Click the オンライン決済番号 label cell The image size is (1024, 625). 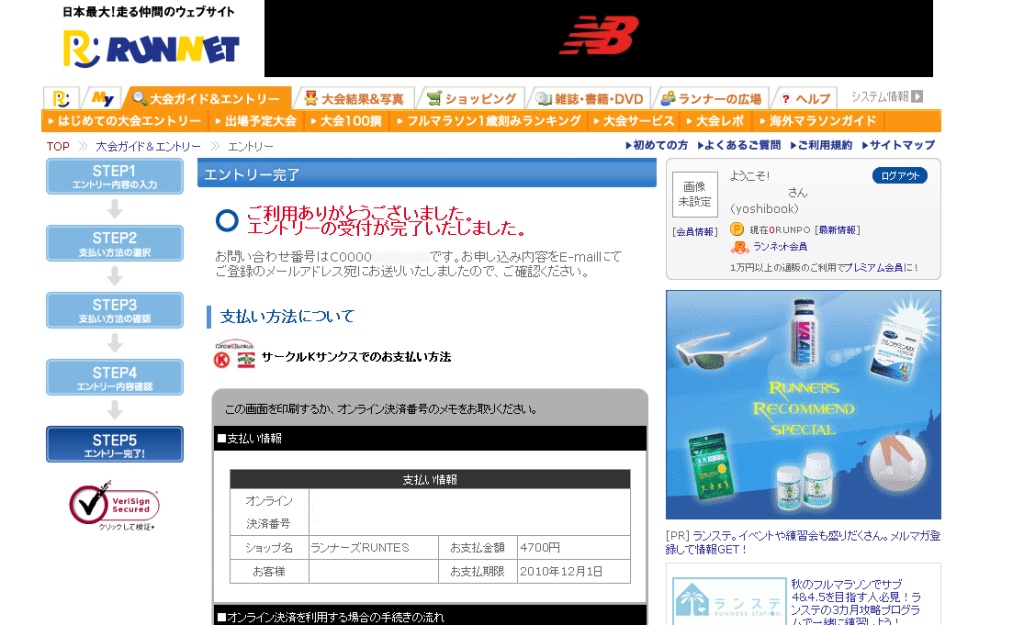point(269,512)
